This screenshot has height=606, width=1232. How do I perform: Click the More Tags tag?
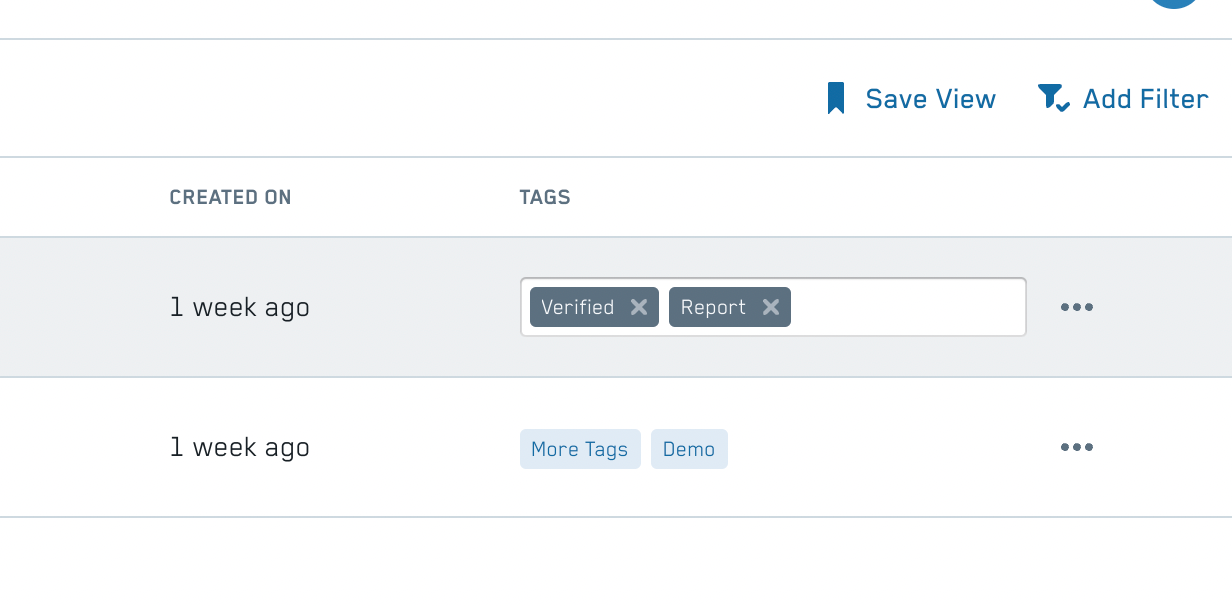pyautogui.click(x=579, y=449)
